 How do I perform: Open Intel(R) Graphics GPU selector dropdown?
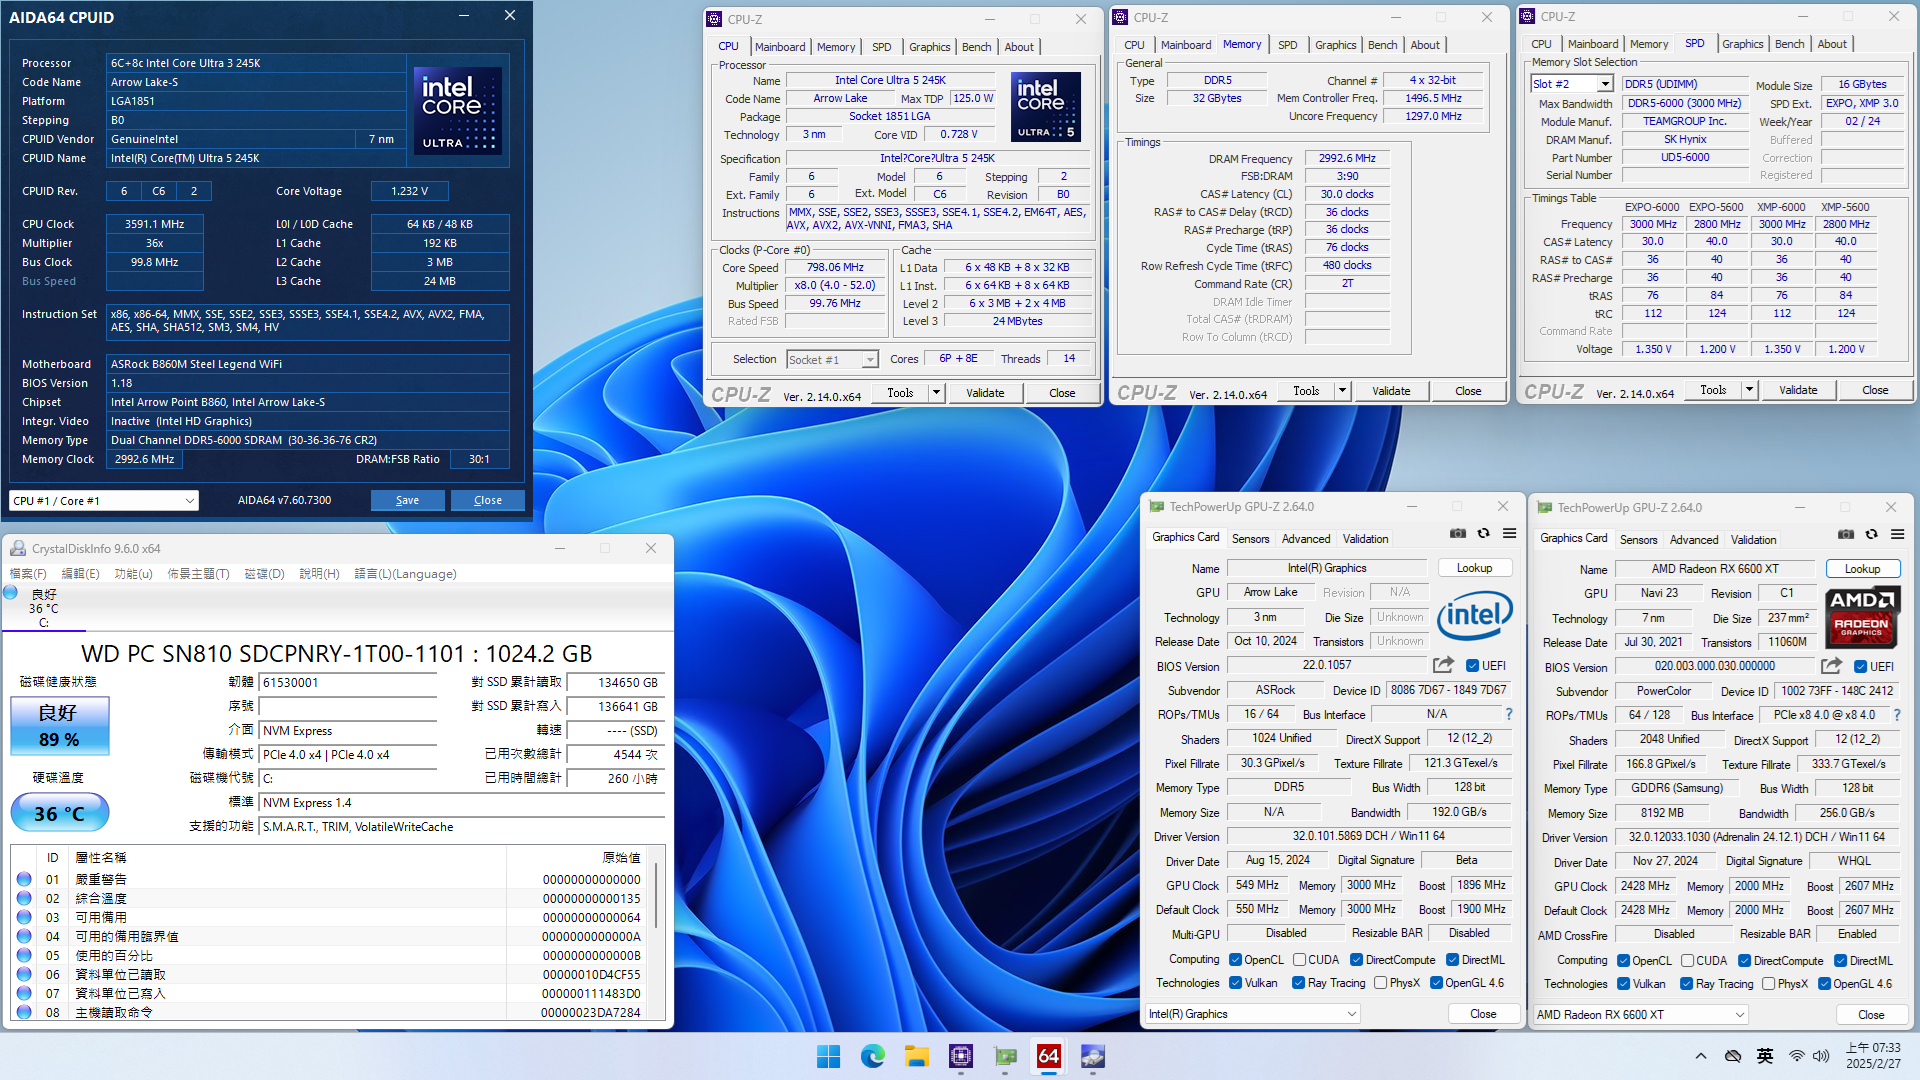coord(1253,1014)
